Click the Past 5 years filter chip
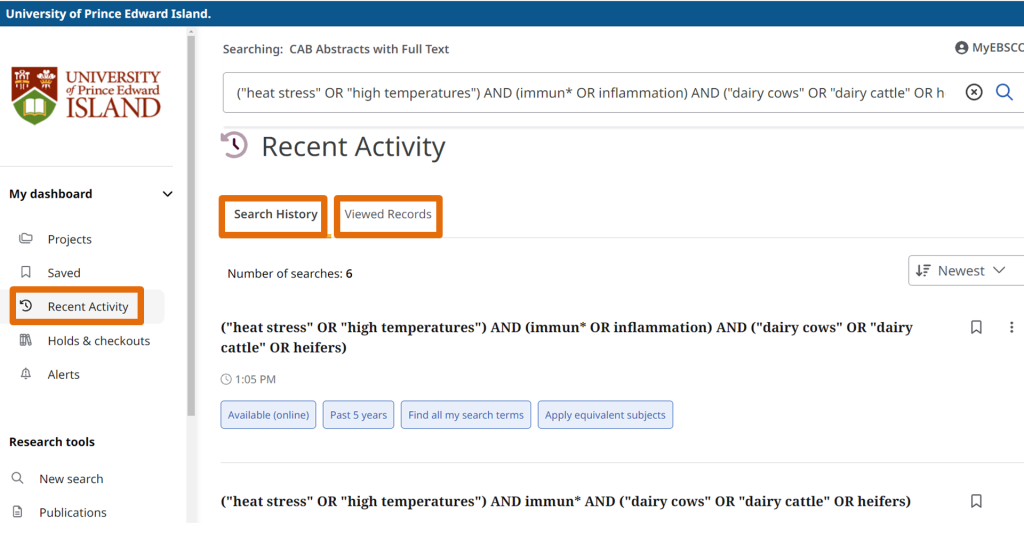Viewport: 1024px width, 548px height. pos(358,415)
